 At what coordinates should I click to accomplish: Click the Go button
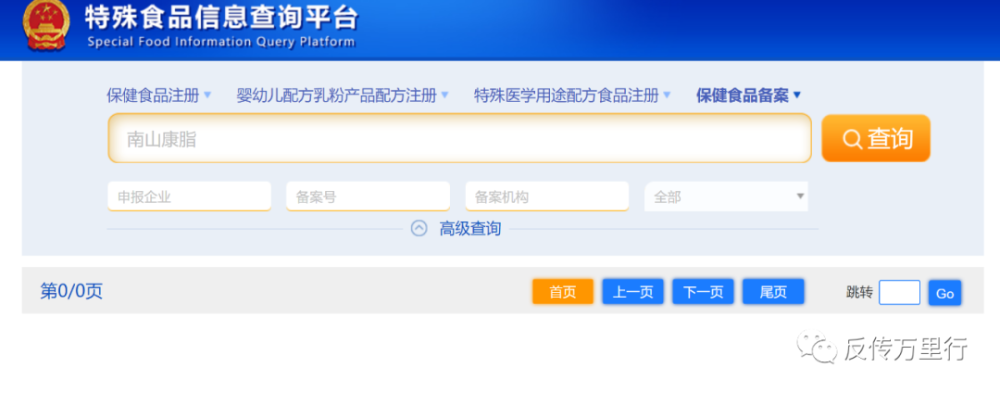[x=945, y=293]
